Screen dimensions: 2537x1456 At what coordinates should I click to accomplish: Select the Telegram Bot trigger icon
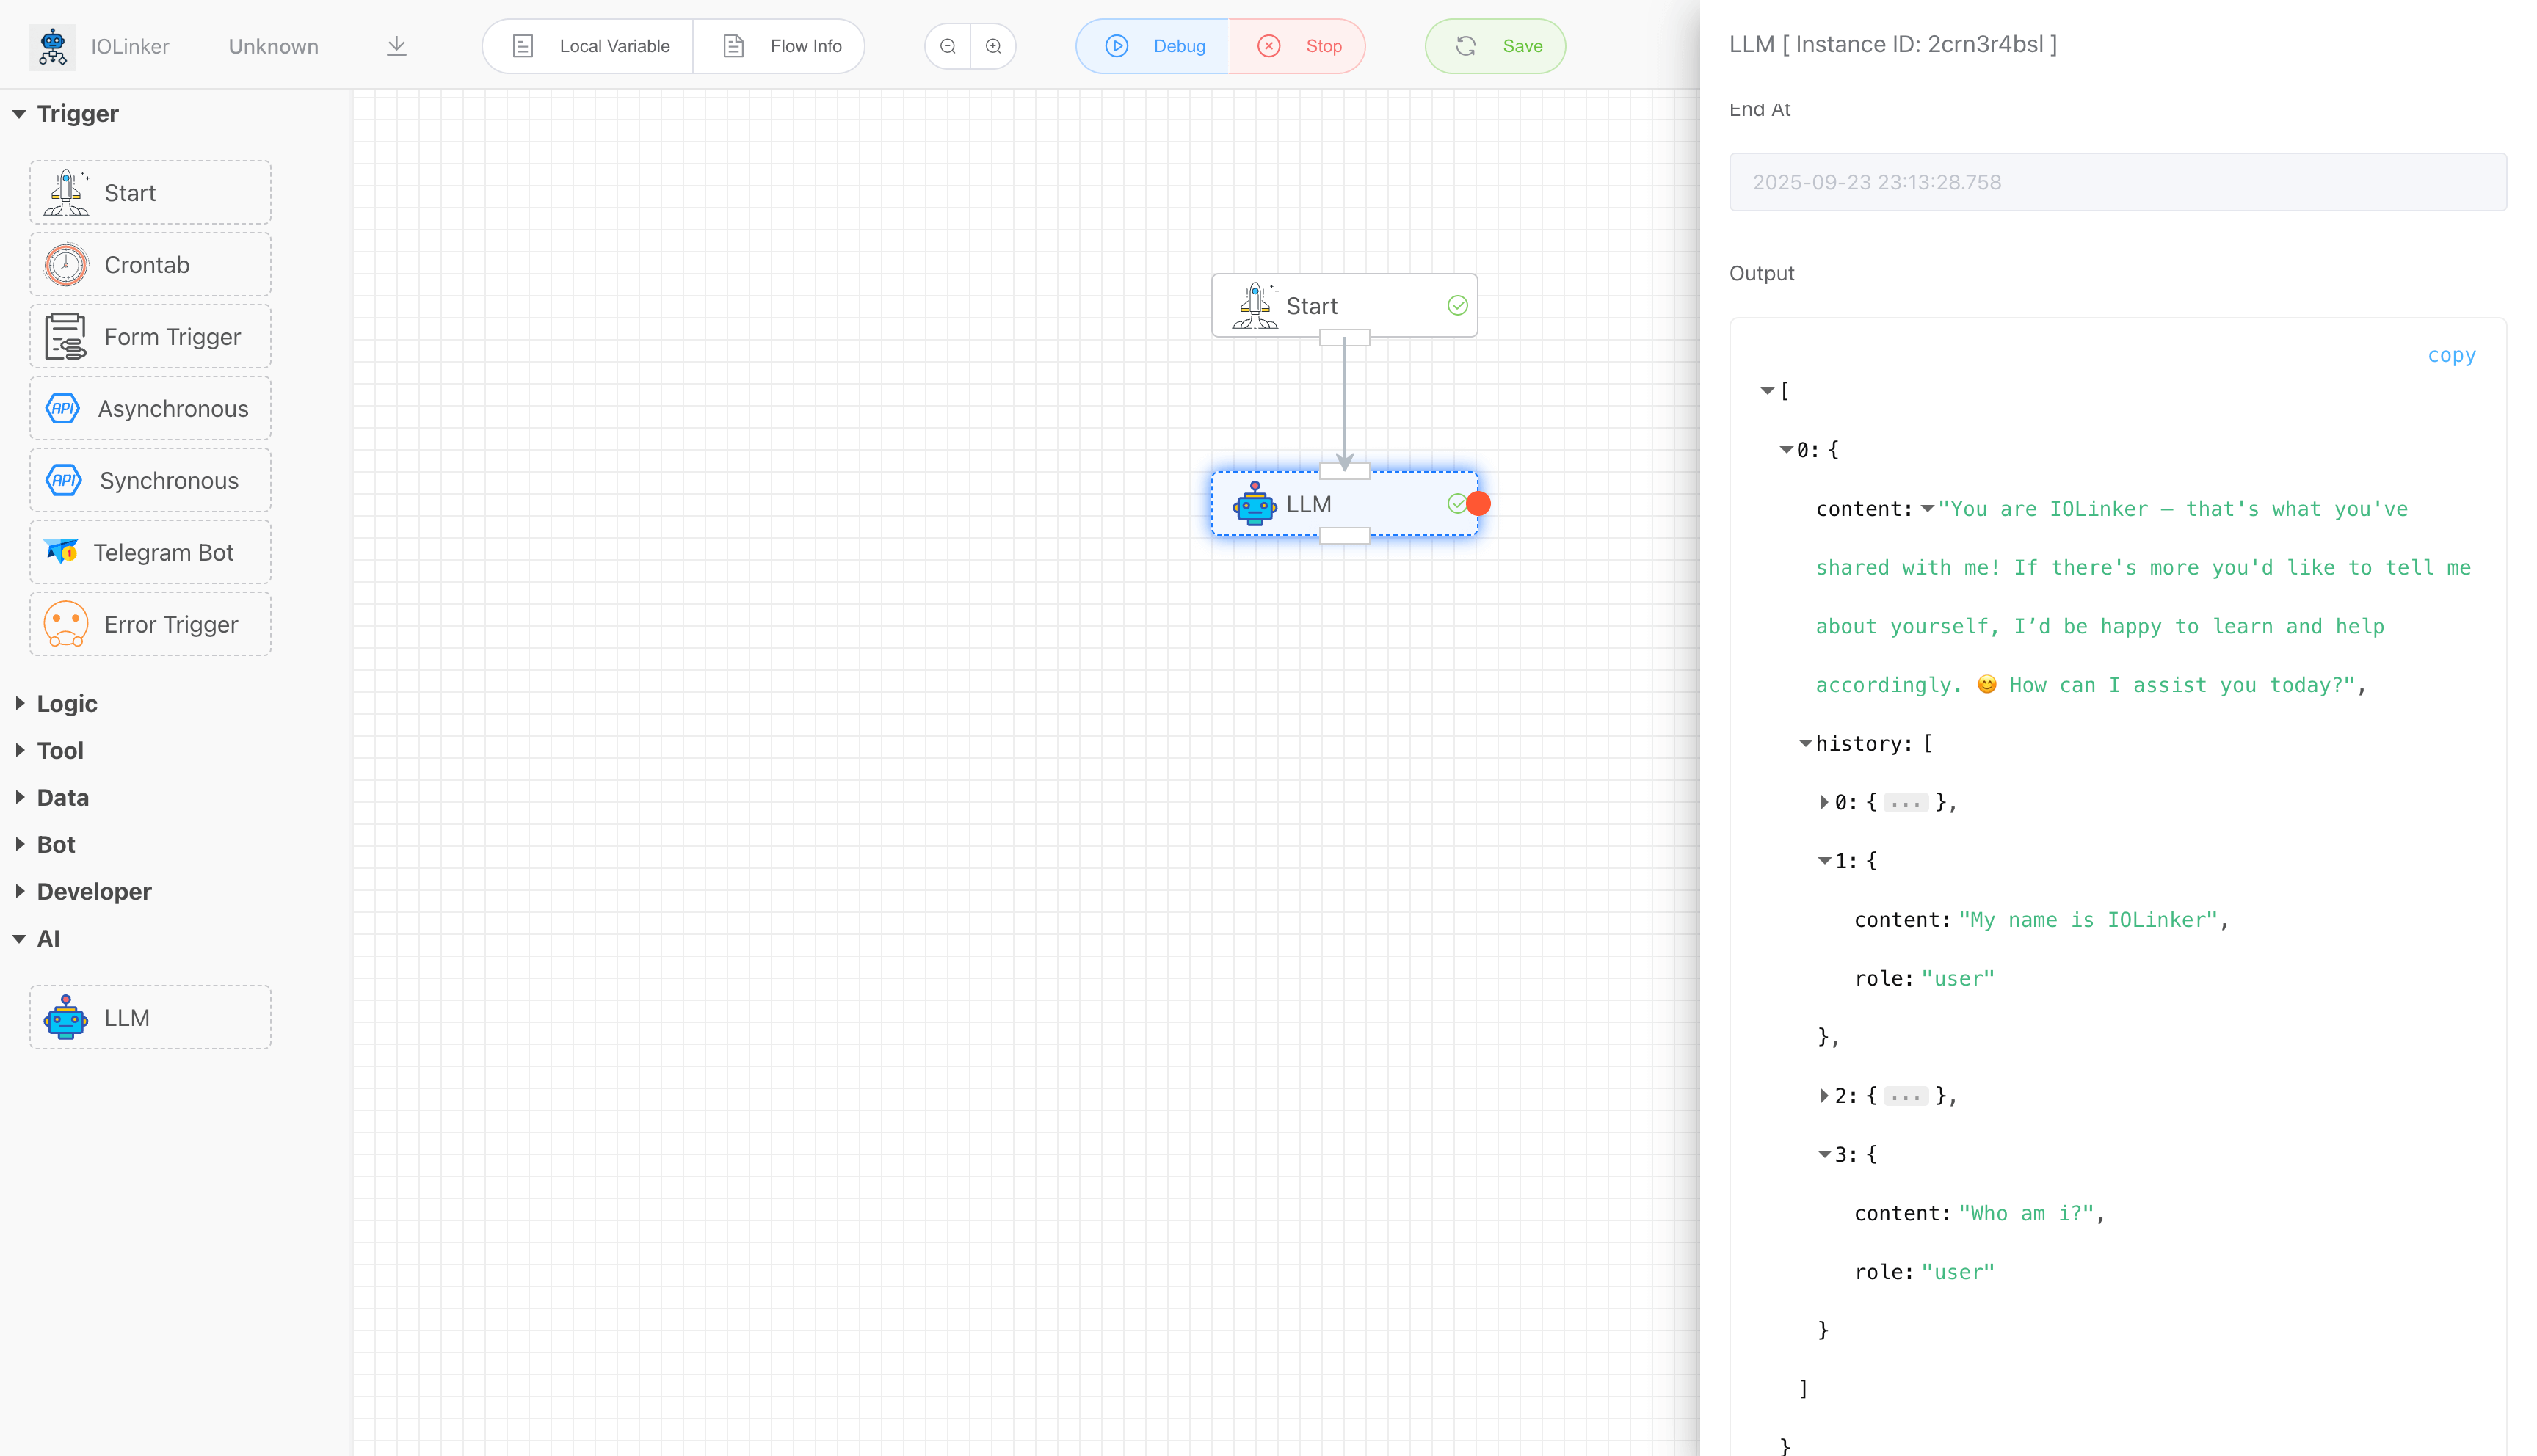point(62,552)
